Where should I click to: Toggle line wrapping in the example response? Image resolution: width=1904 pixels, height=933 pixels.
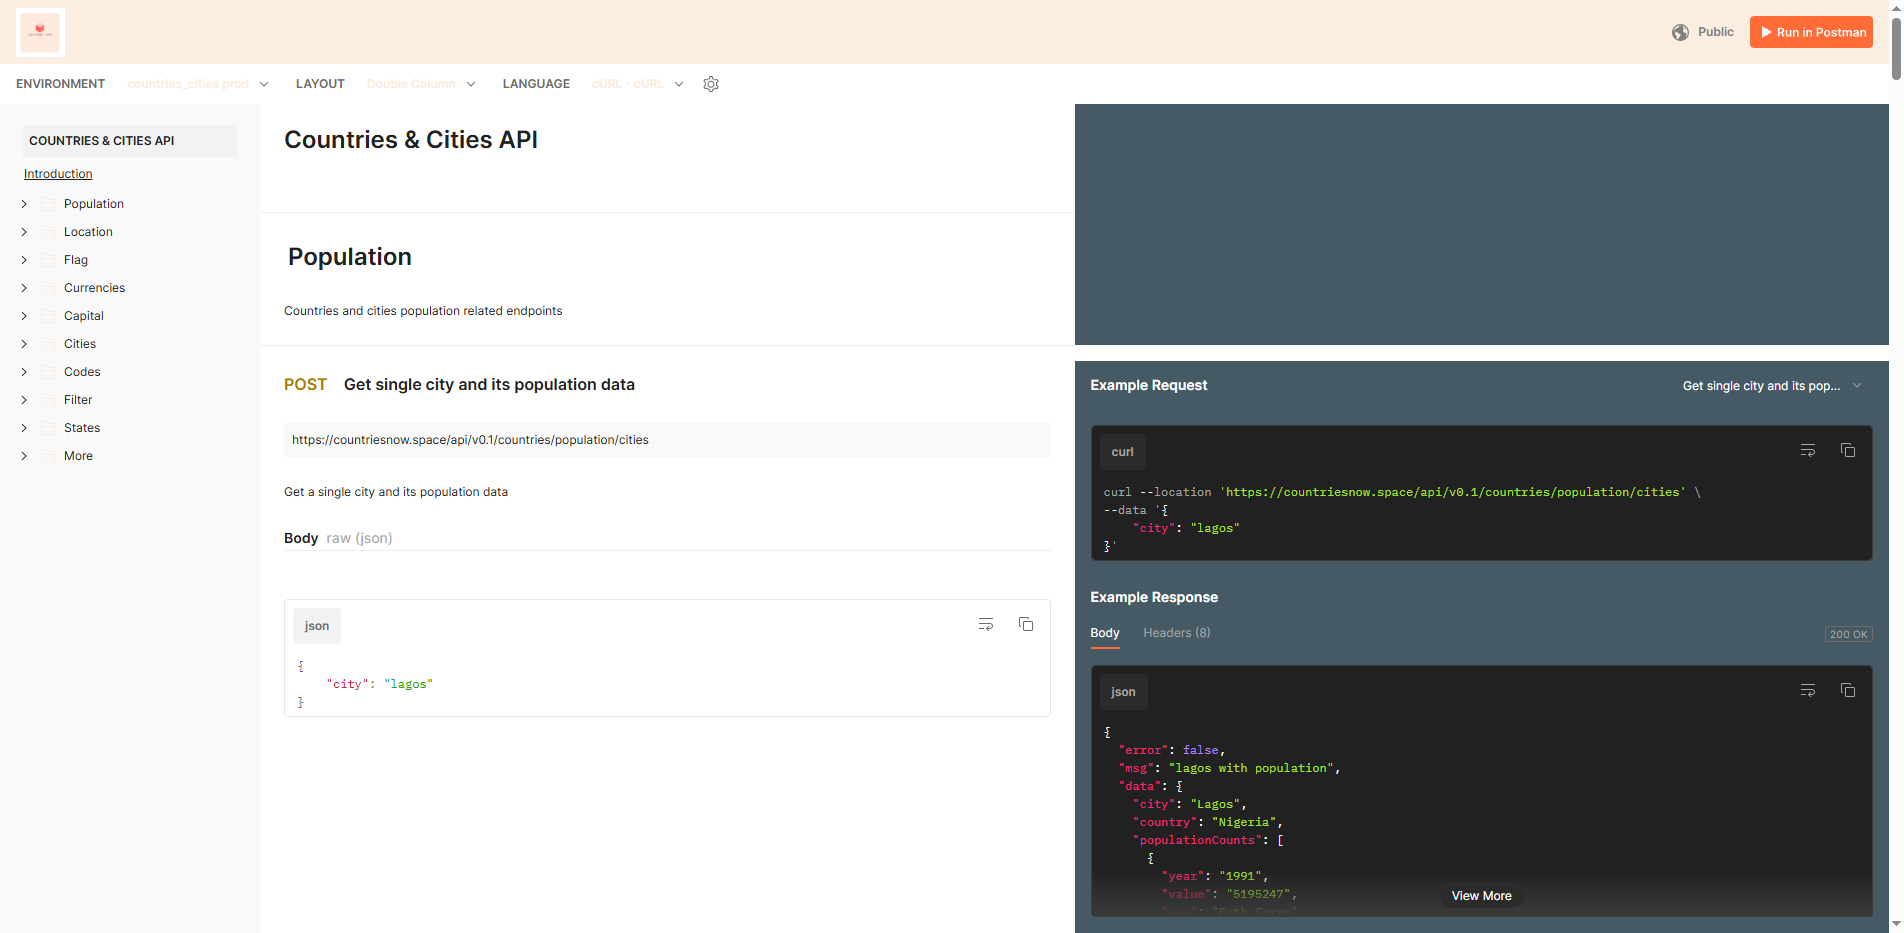tap(1807, 690)
